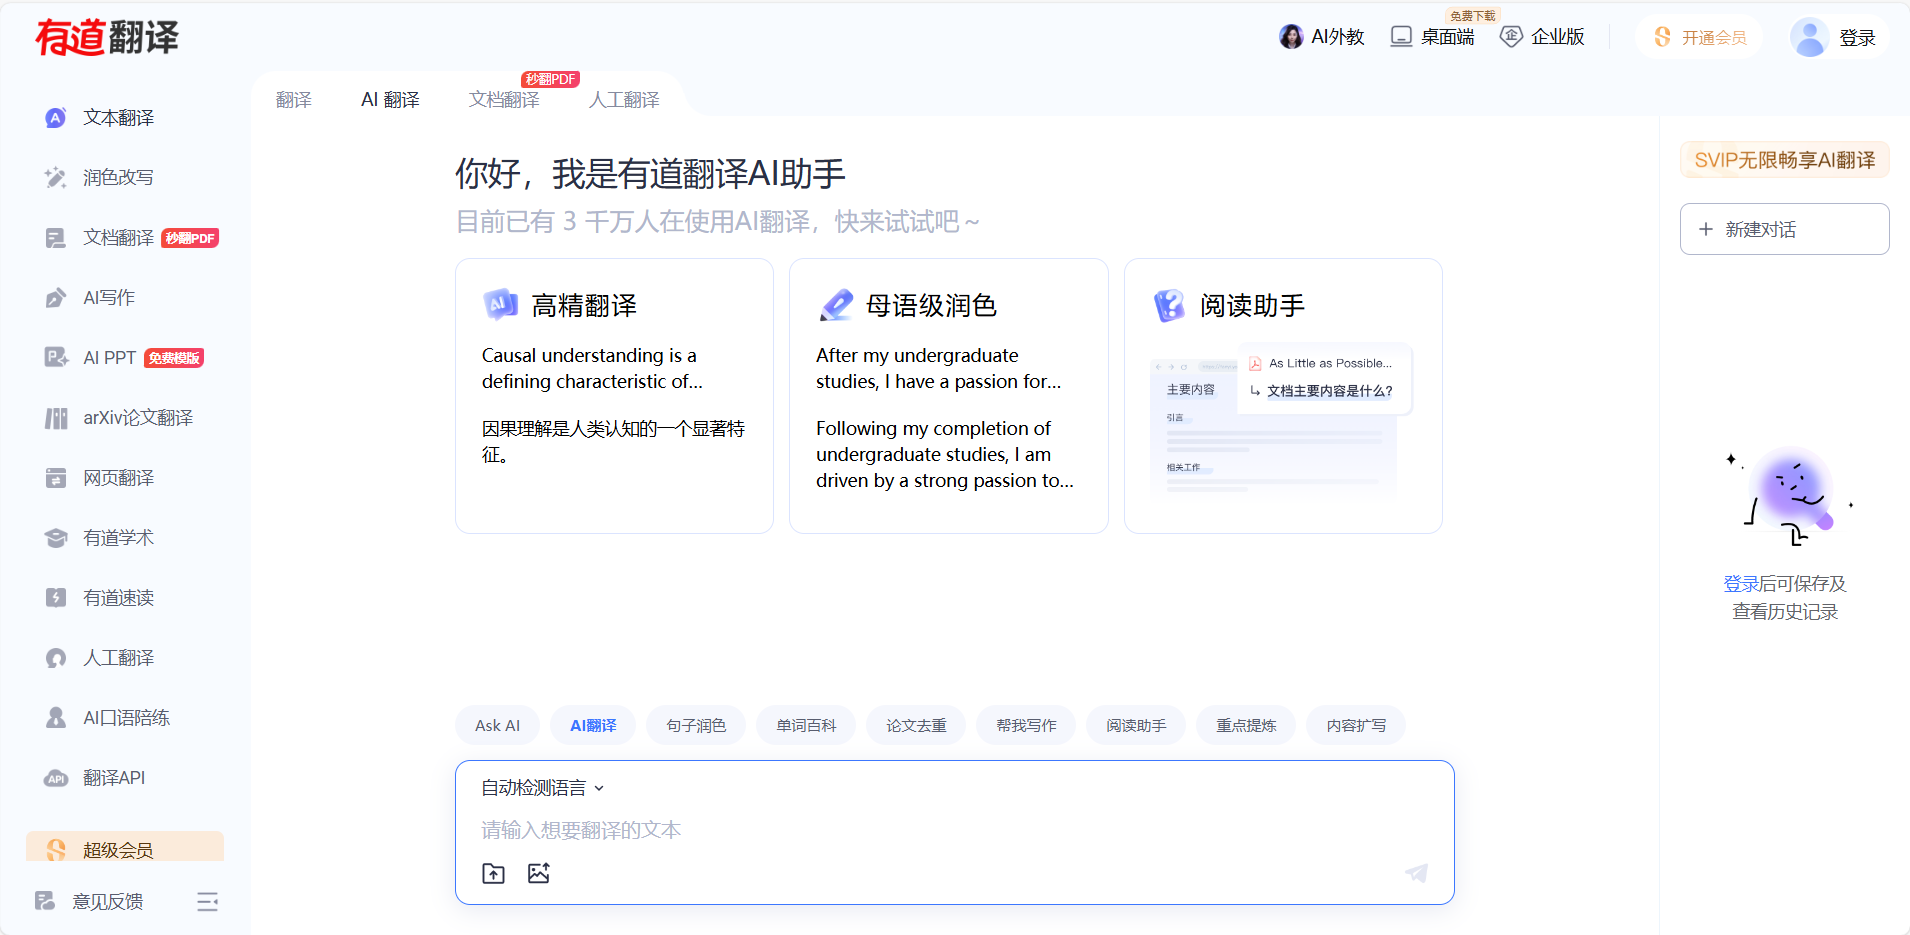The height and width of the screenshot is (935, 1910).
Task: Select the AI 翻译 tab
Action: pos(390,100)
